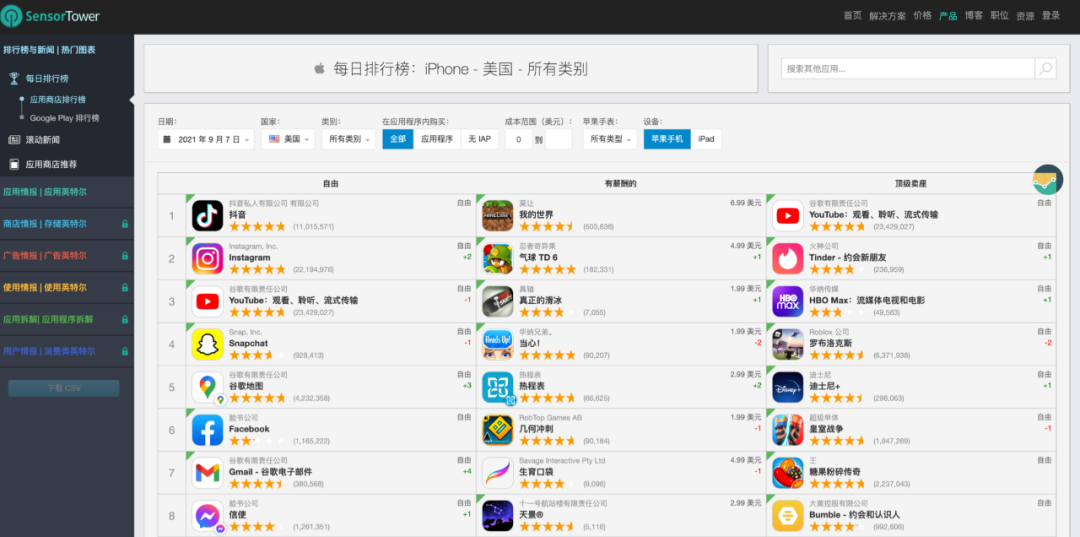1080x537 pixels.
Task: Open Google Play 排行榜 in sidebar
Action: click(65, 118)
